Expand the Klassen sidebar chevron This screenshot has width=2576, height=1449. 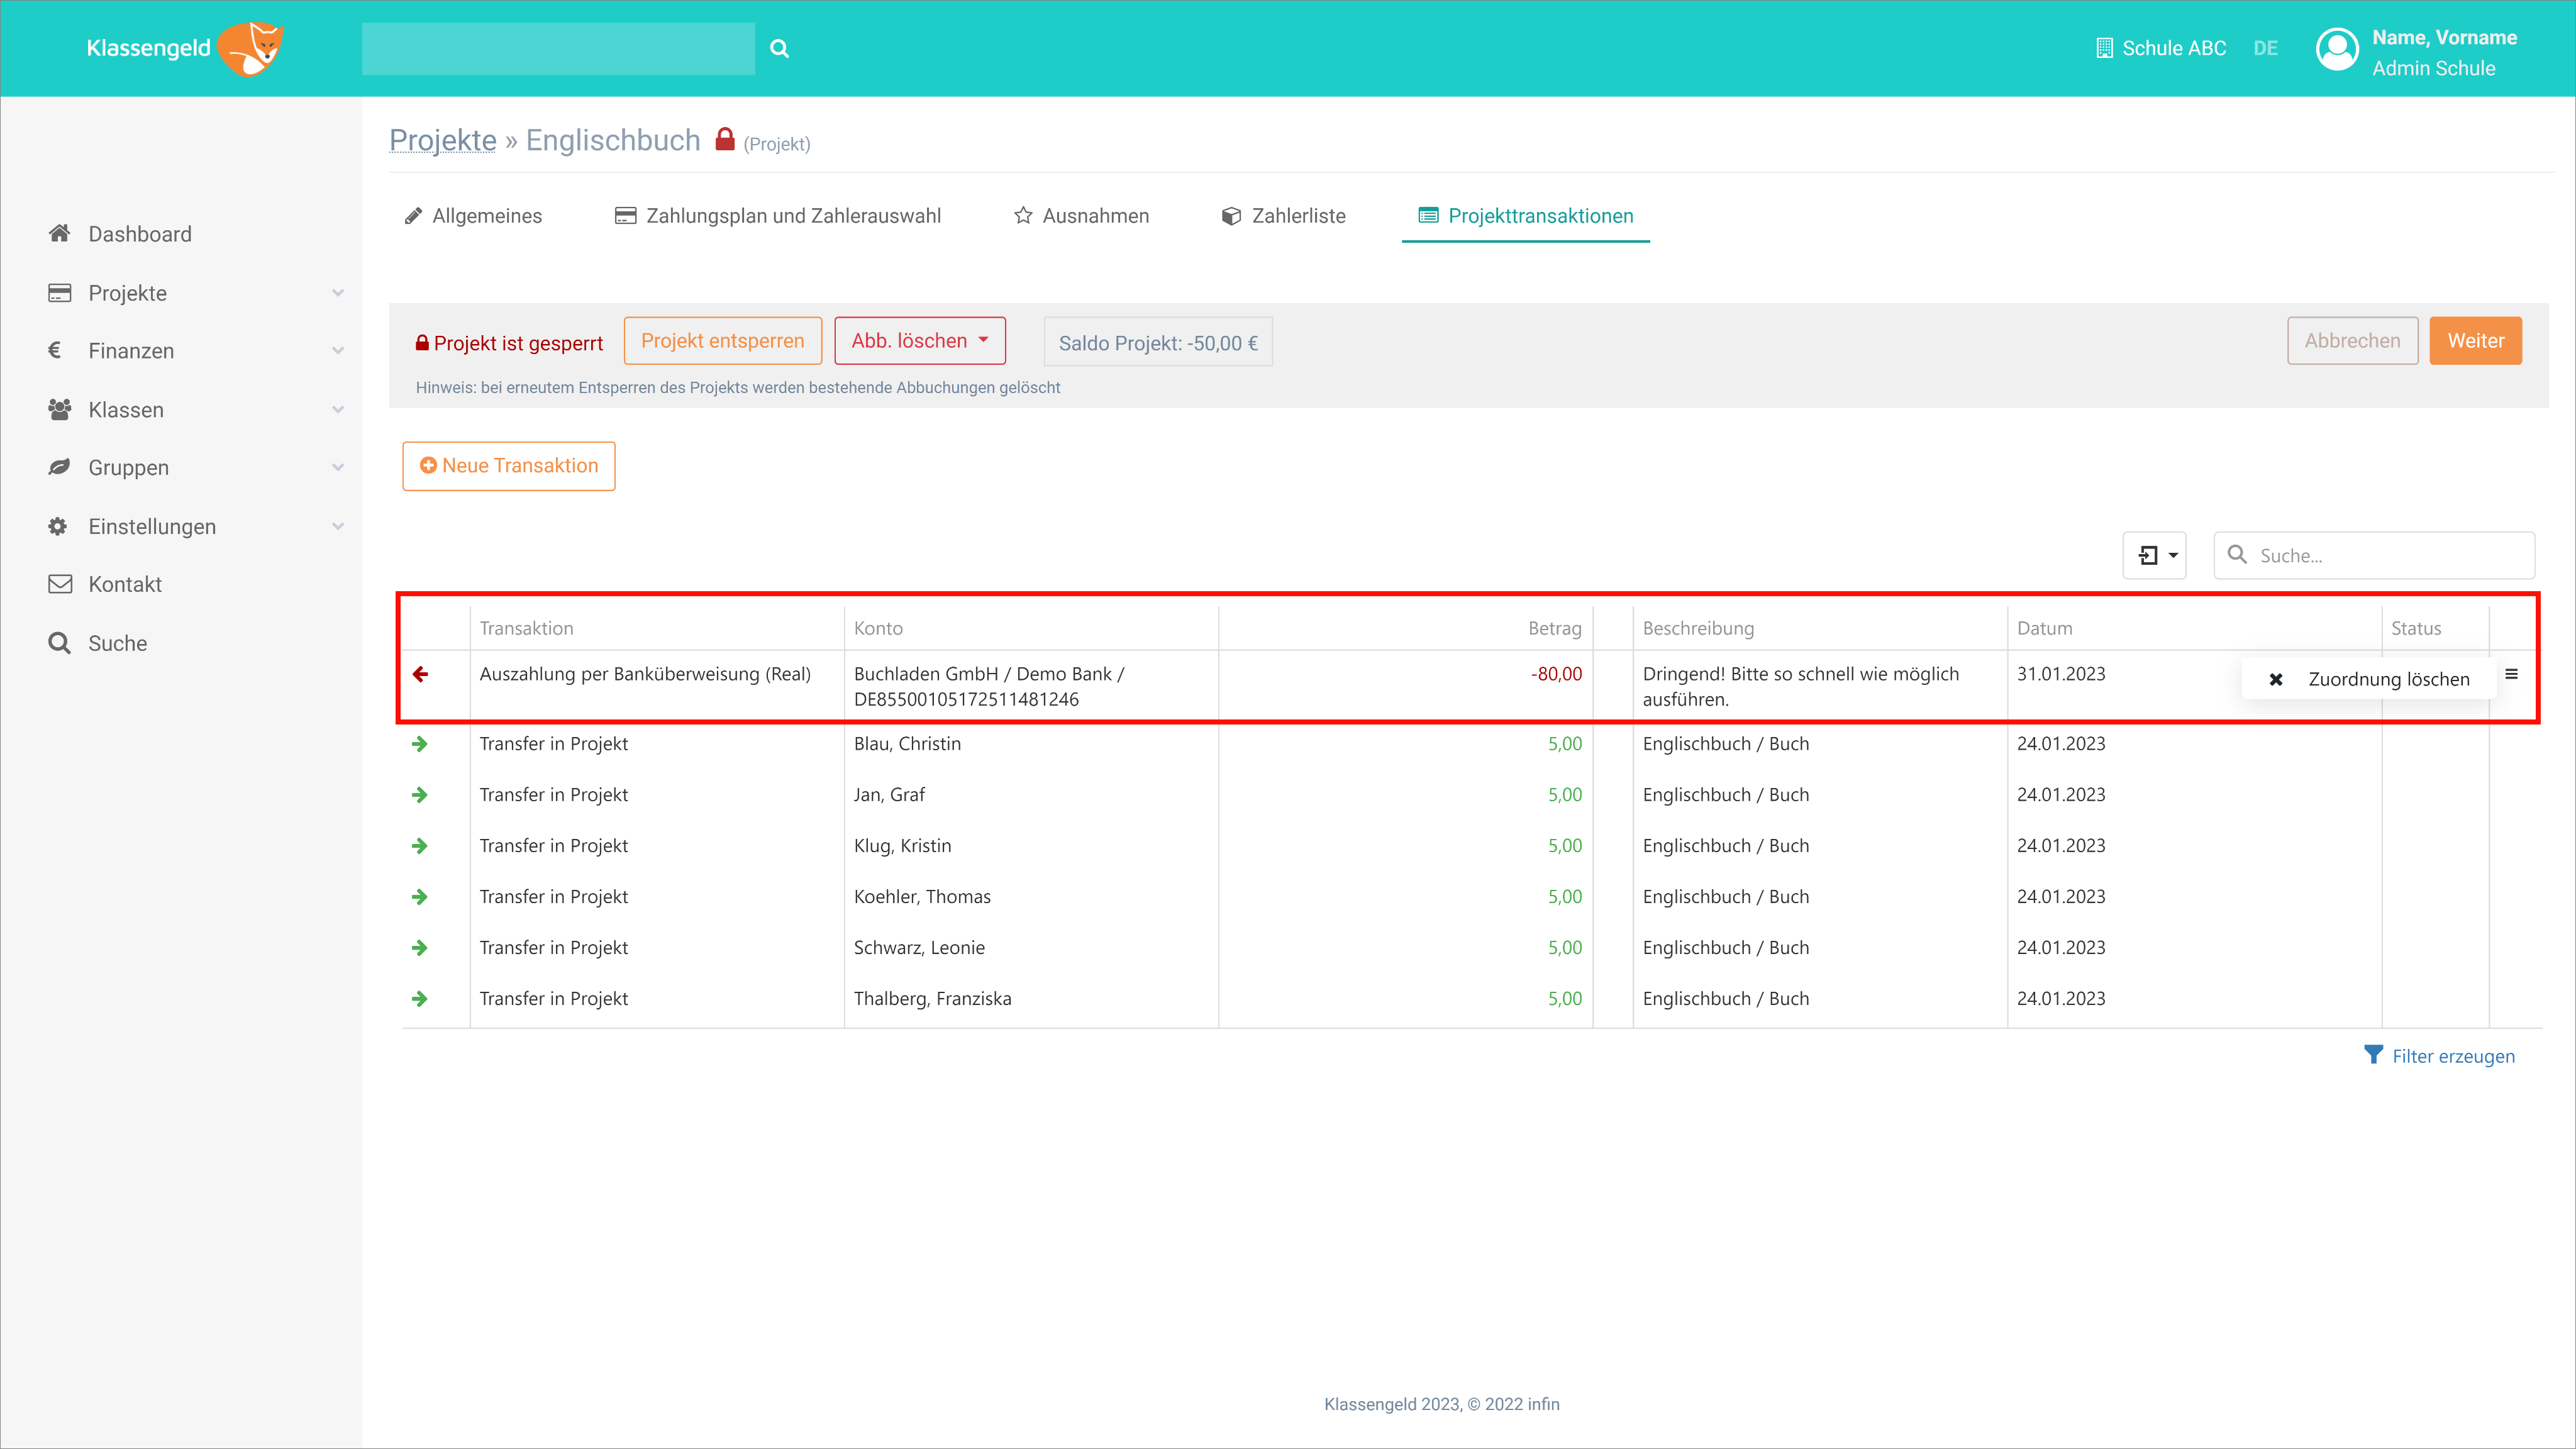coord(338,410)
